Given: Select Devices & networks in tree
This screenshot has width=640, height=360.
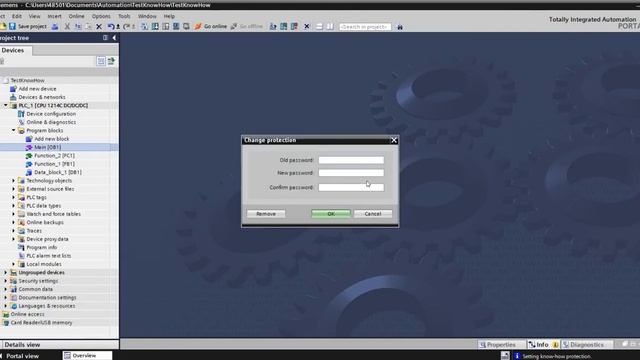Looking at the screenshot, I should tap(42, 97).
